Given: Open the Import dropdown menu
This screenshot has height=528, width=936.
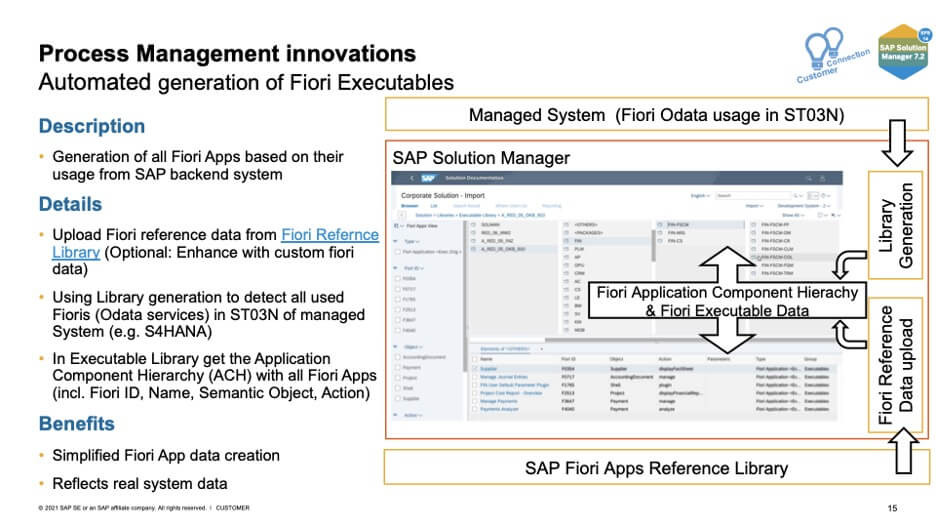Looking at the screenshot, I should 755,206.
